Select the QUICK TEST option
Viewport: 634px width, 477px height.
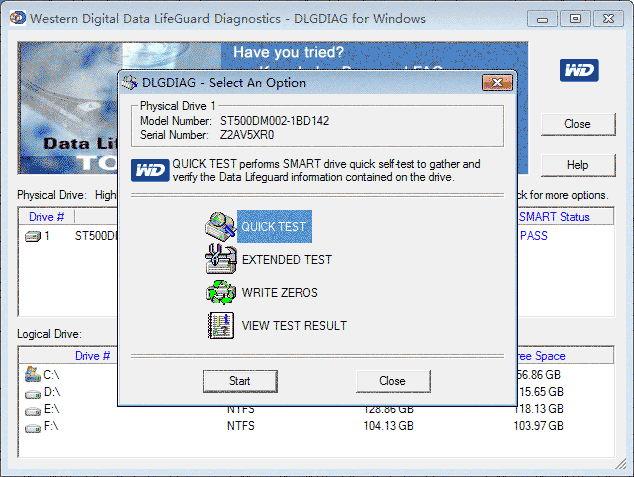click(274, 226)
